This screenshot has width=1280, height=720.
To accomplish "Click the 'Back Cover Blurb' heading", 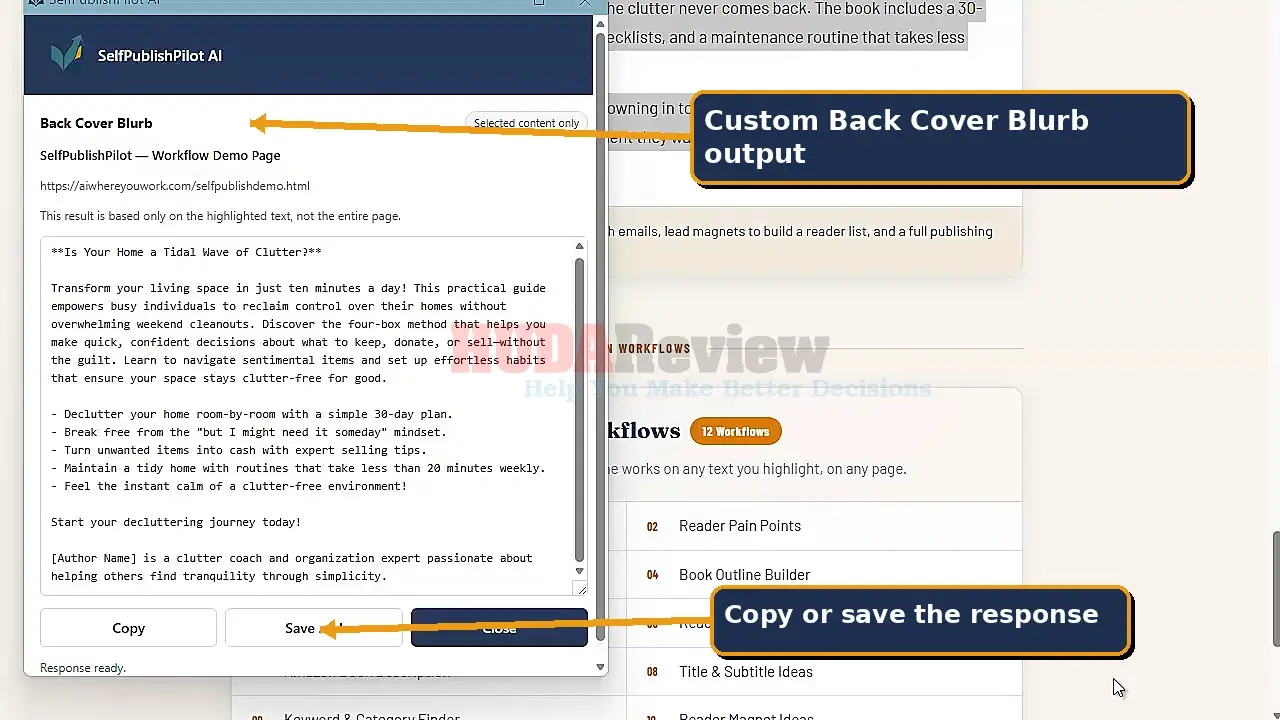I will 96,123.
